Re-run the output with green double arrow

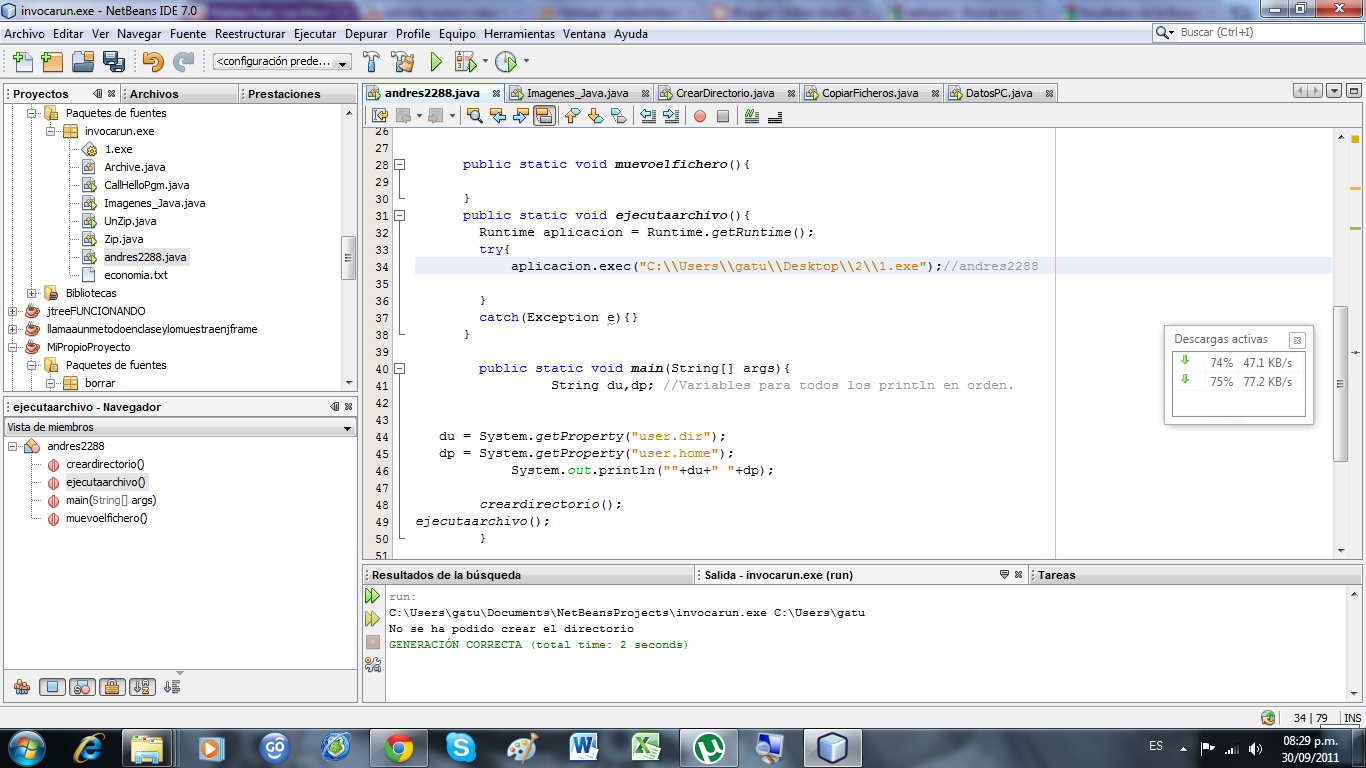pos(372,596)
